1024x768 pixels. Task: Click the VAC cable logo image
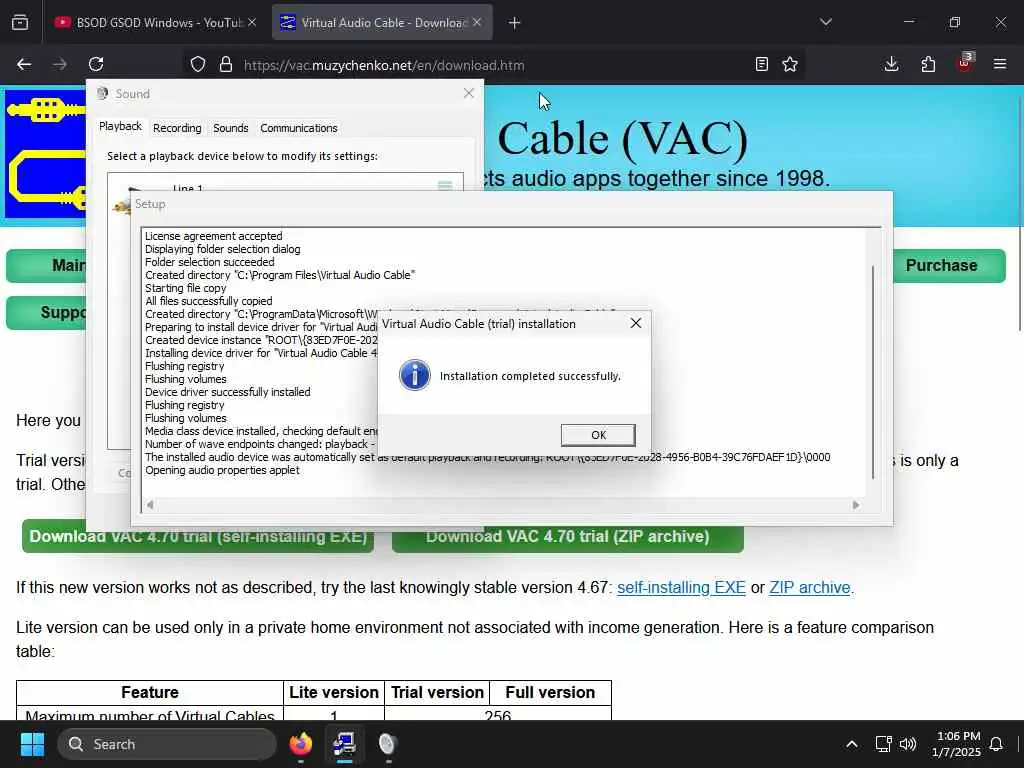(x=45, y=154)
